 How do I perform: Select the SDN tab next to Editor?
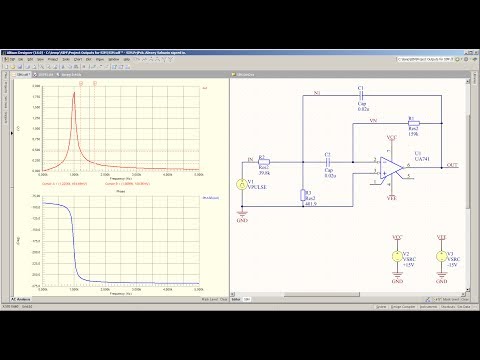(x=247, y=299)
